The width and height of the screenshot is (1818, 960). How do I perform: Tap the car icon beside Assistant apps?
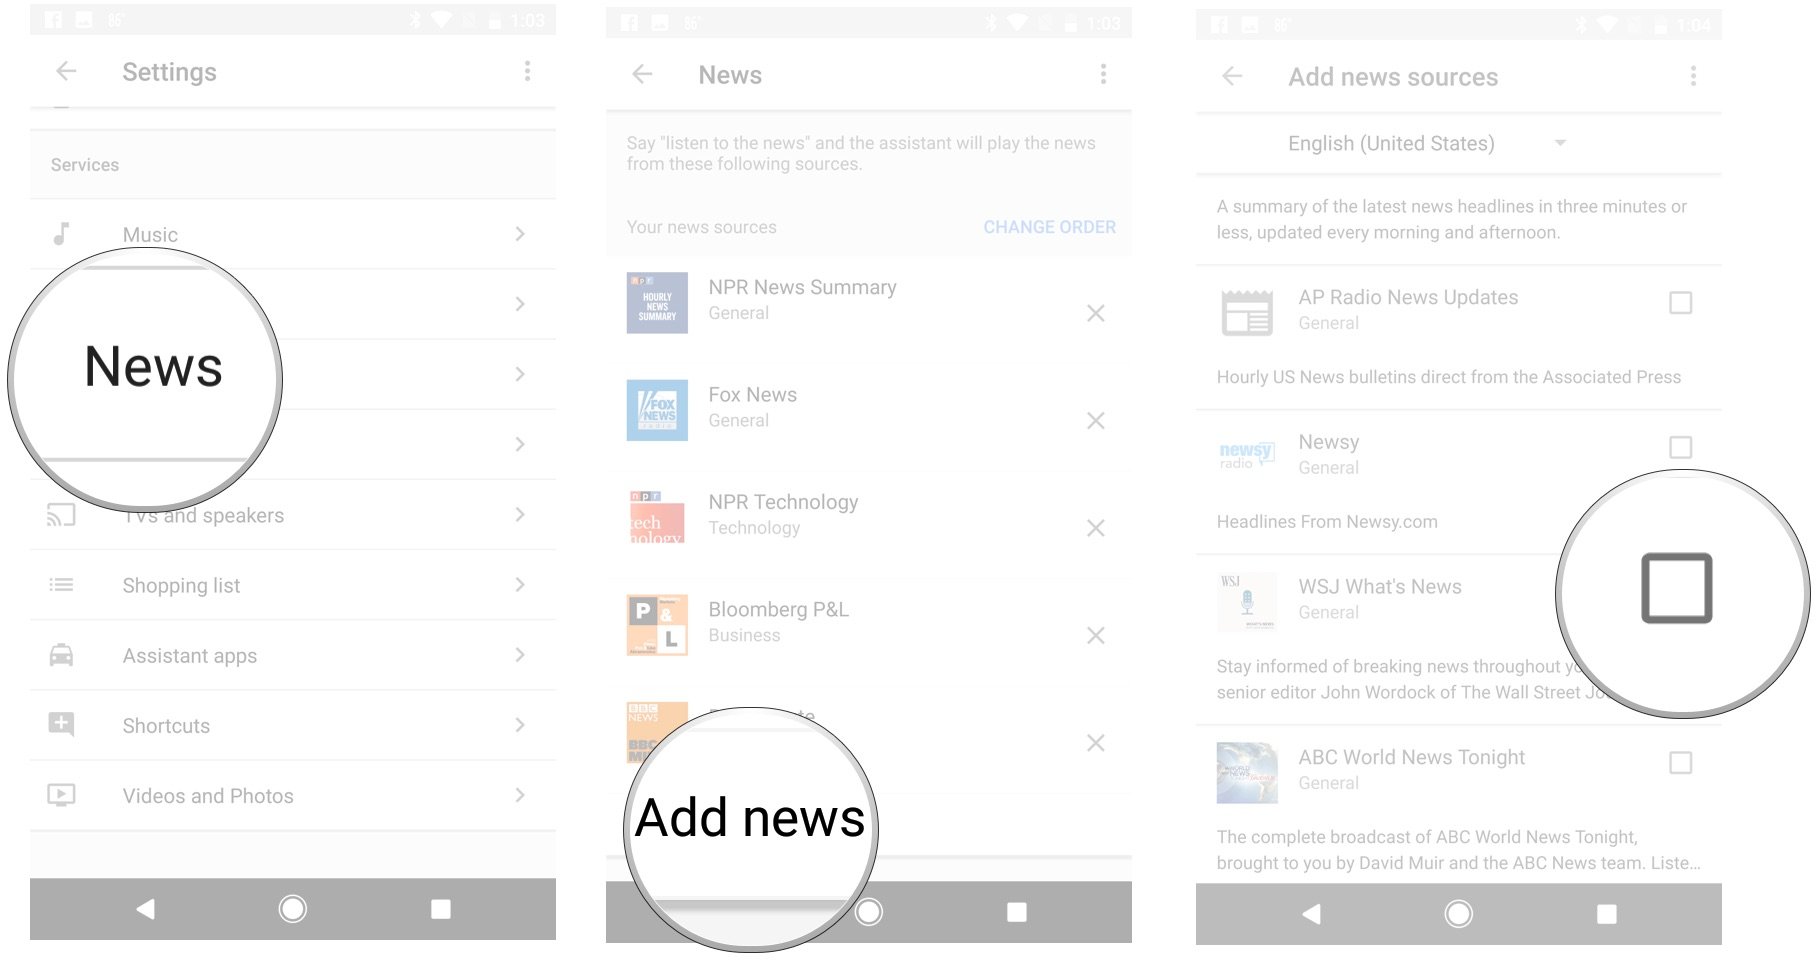61,655
